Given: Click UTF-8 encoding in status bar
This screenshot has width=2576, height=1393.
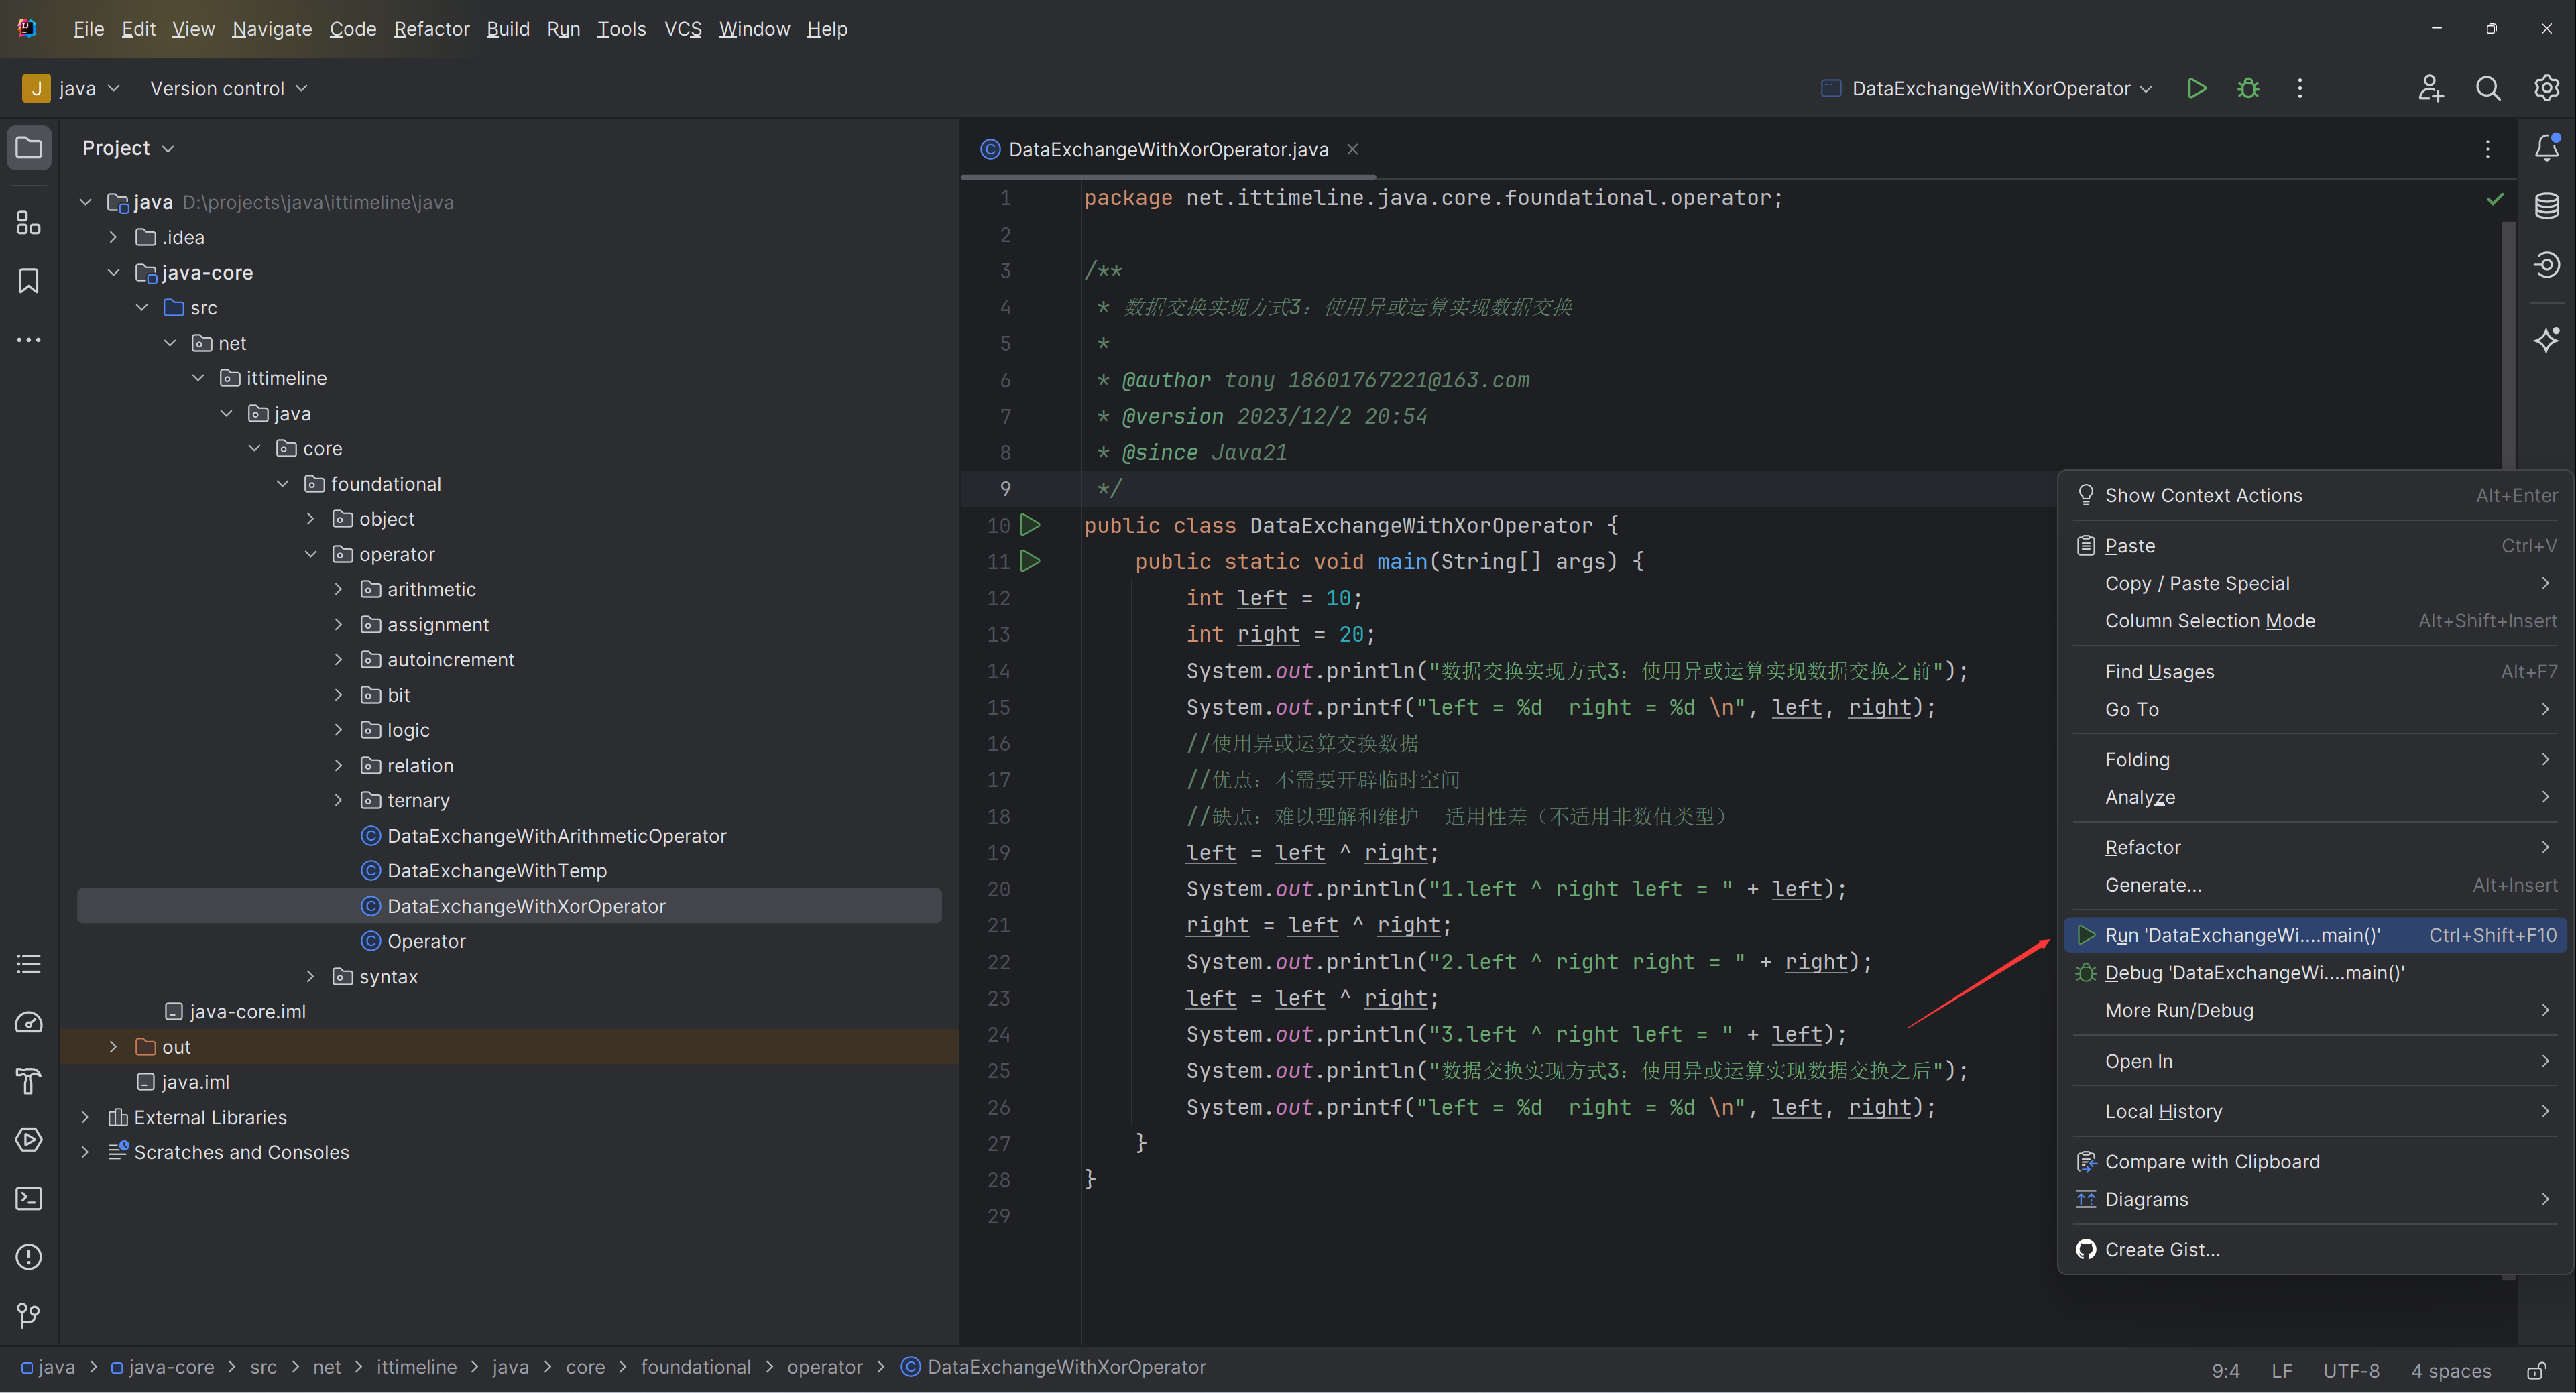Looking at the screenshot, I should 2351,1370.
